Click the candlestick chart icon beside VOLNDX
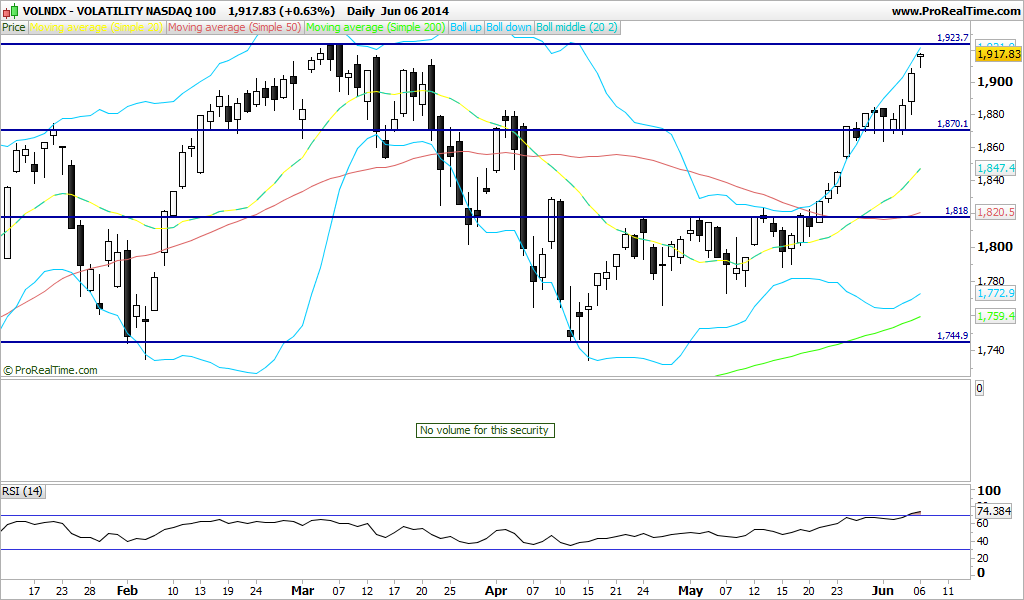This screenshot has width=1024, height=600. (11, 10)
